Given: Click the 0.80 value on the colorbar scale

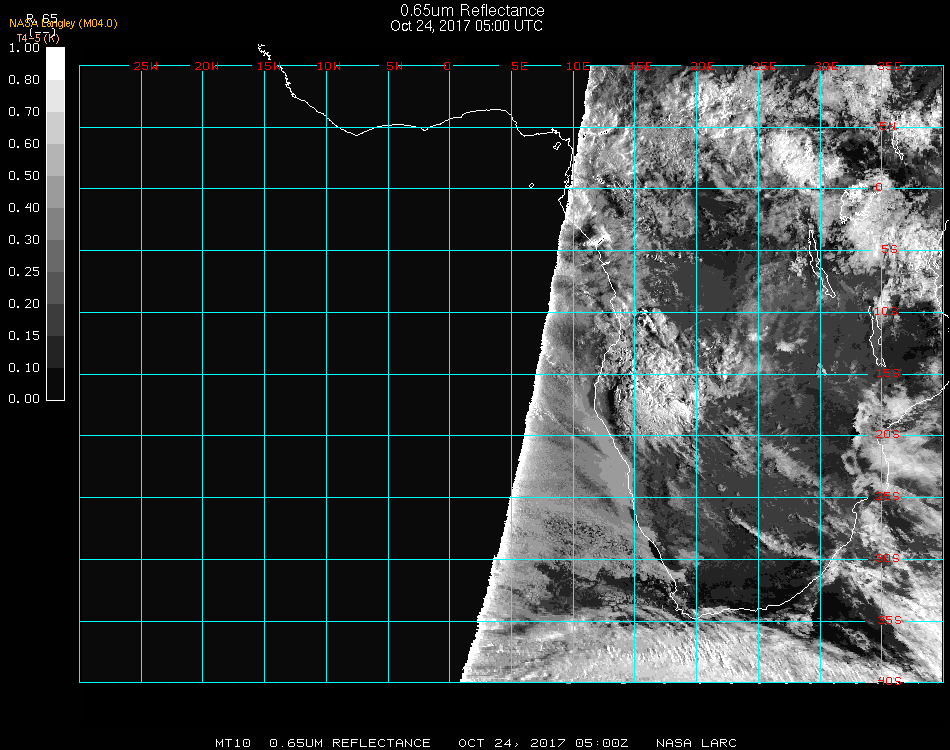Looking at the screenshot, I should pos(23,80).
